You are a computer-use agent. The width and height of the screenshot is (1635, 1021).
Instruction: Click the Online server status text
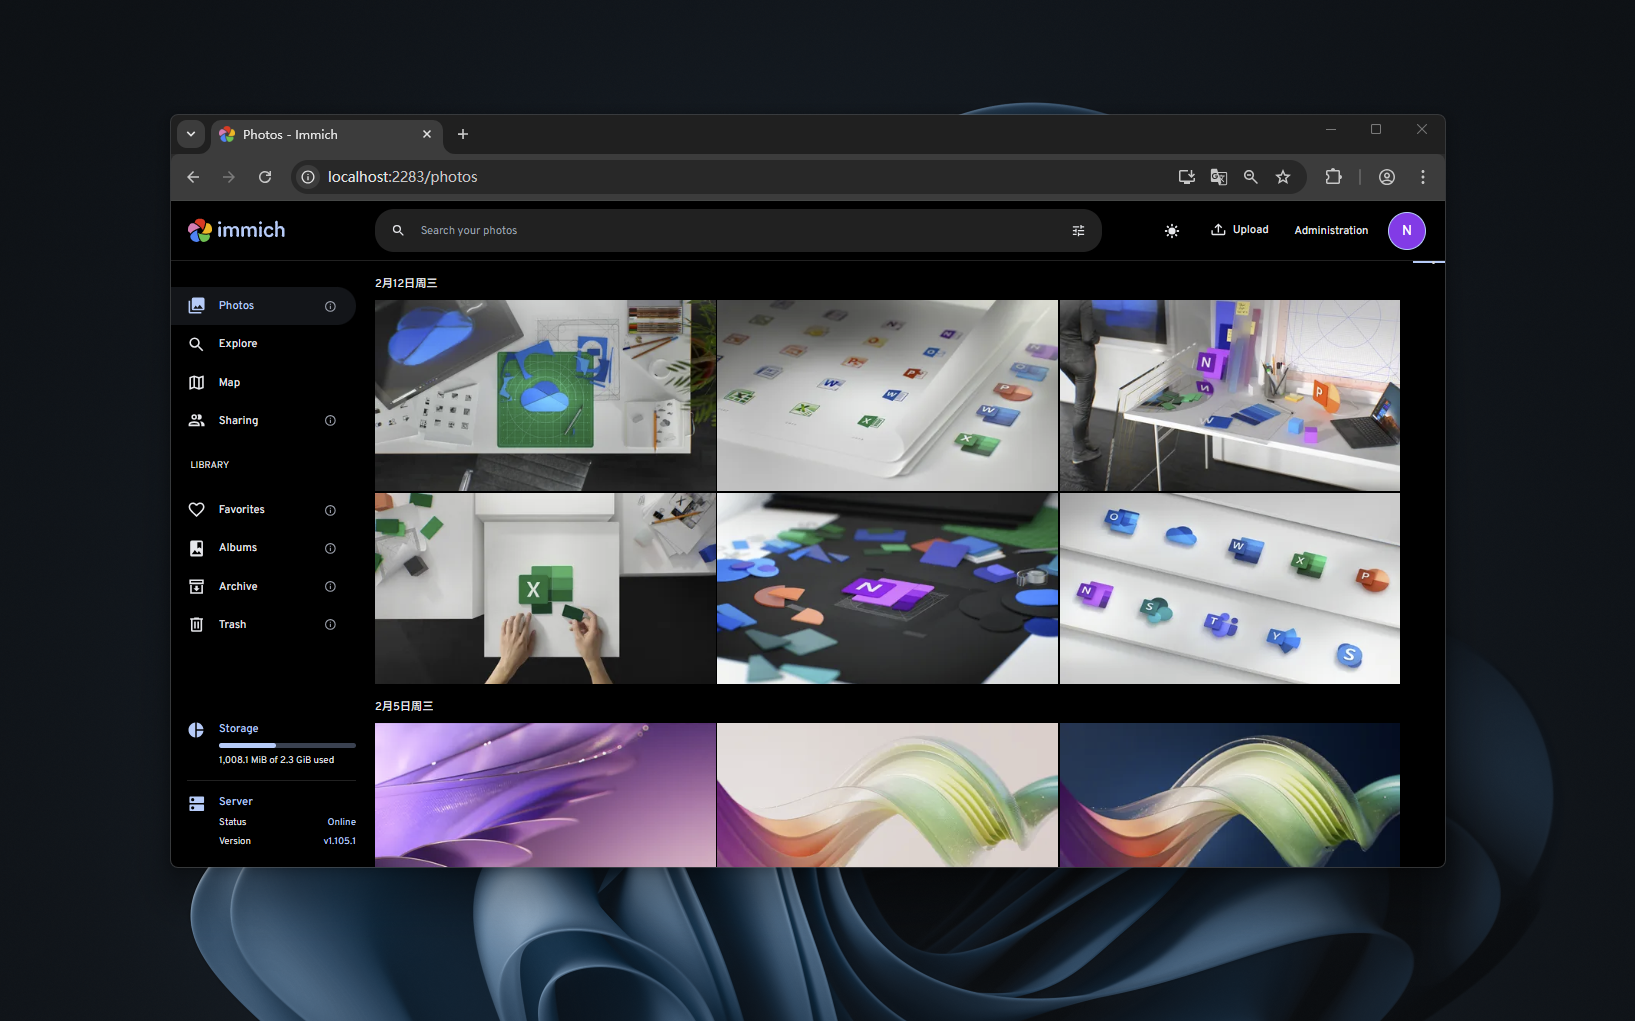(341, 822)
